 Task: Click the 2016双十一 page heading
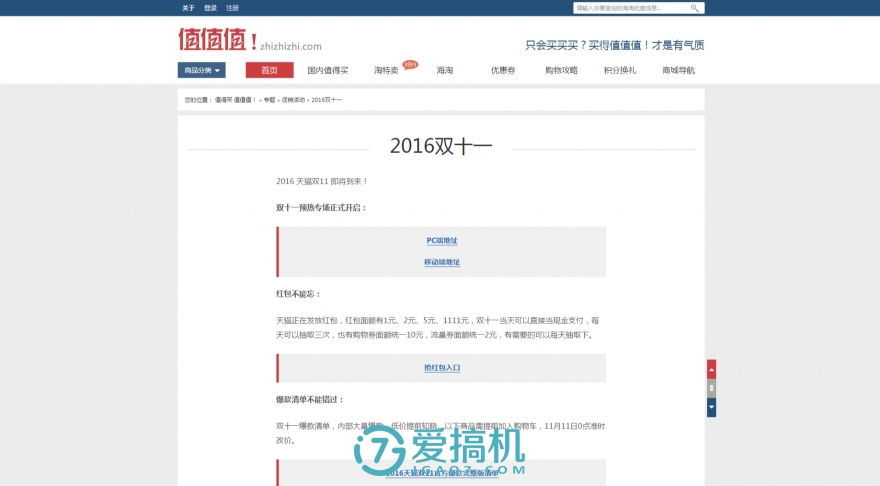(441, 146)
